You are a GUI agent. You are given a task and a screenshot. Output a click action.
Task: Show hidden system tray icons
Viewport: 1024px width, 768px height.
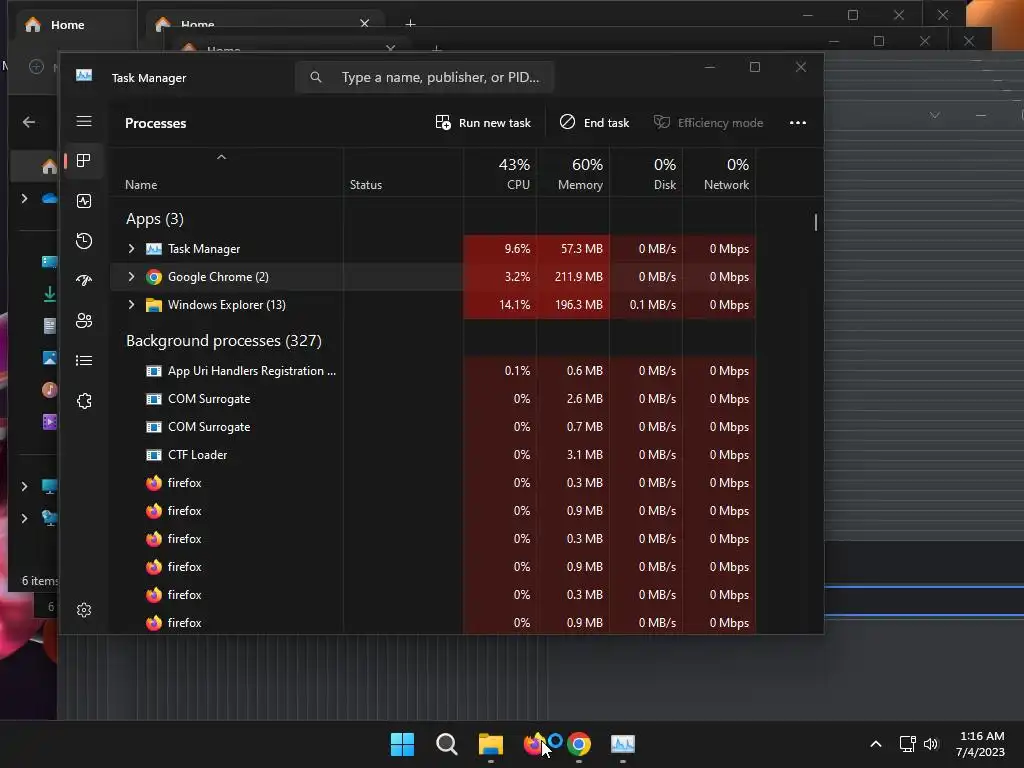click(x=876, y=744)
